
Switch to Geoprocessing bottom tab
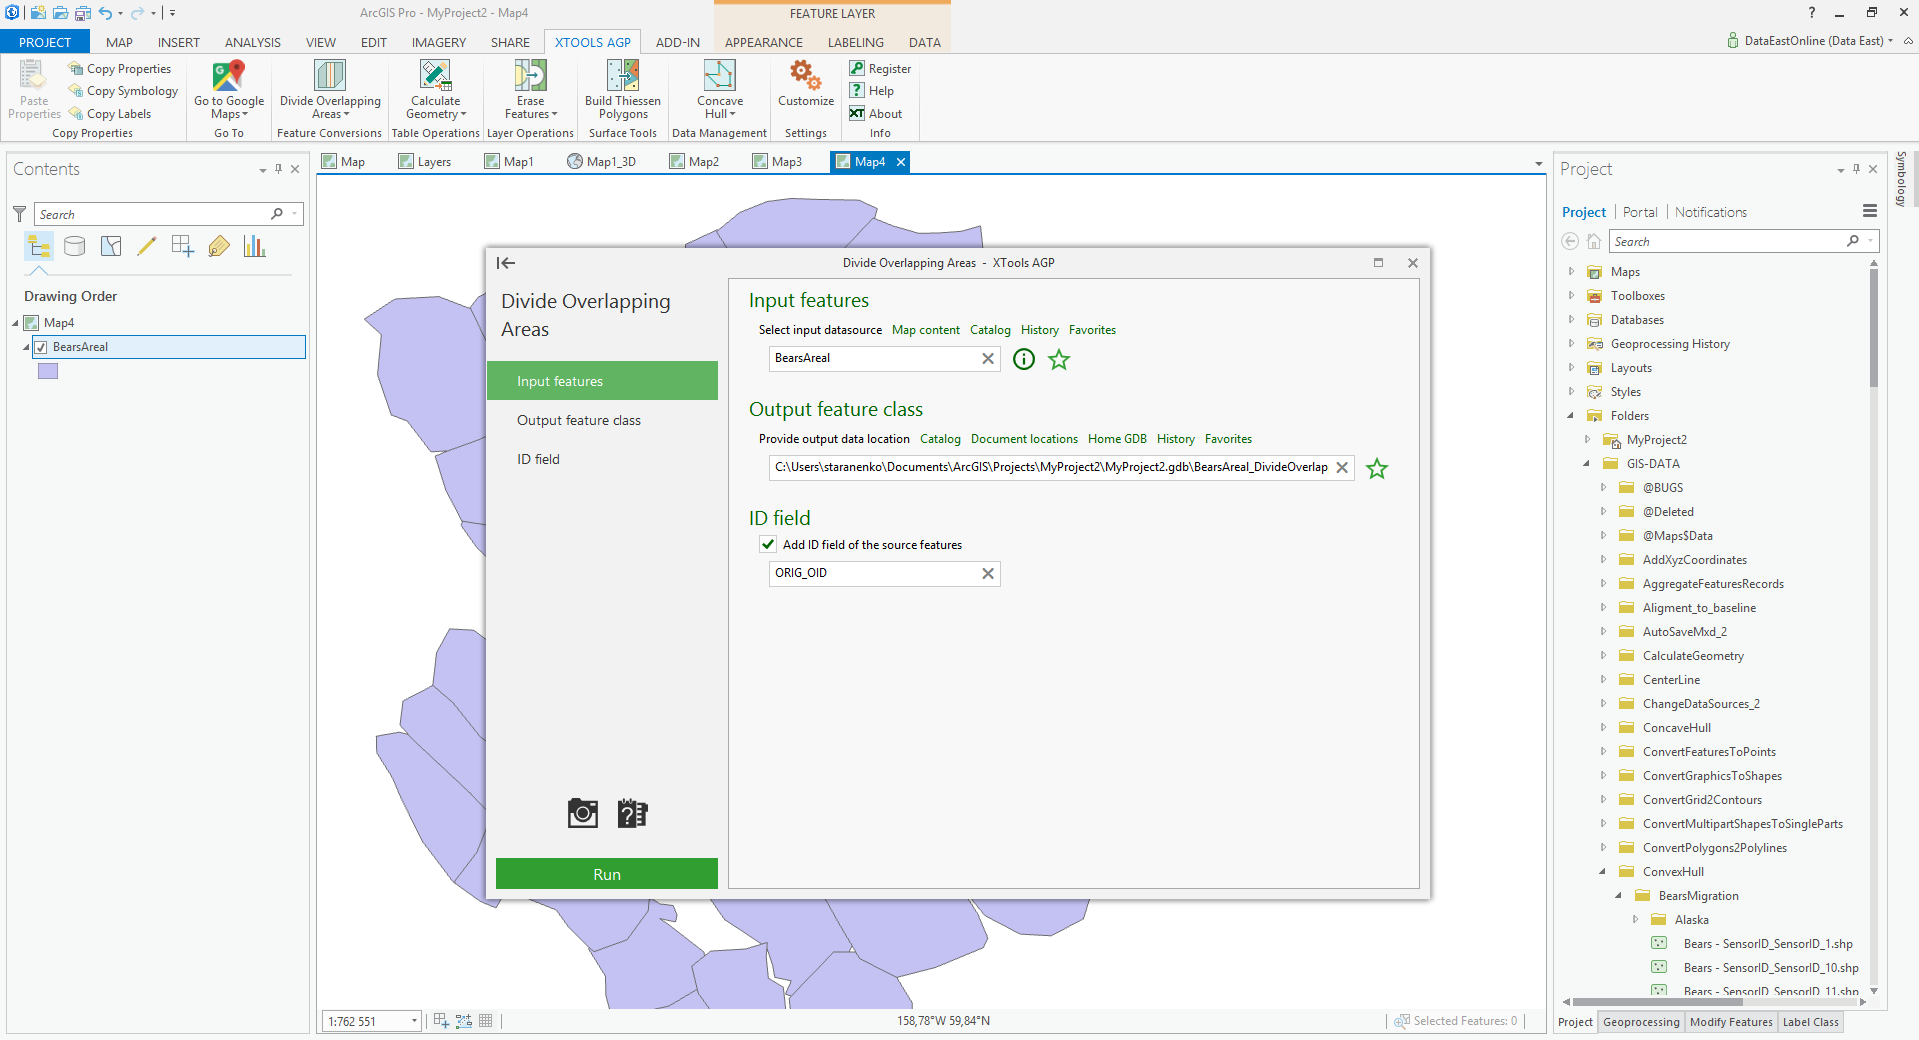(1641, 1022)
